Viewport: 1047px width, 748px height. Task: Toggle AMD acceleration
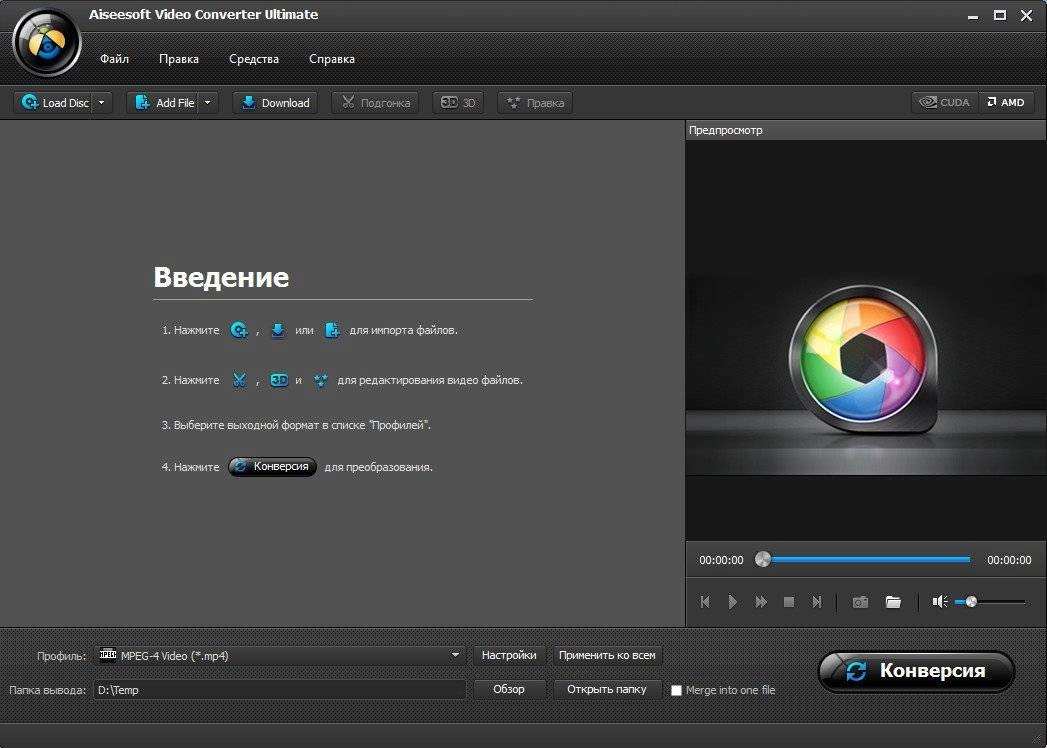tap(1006, 102)
